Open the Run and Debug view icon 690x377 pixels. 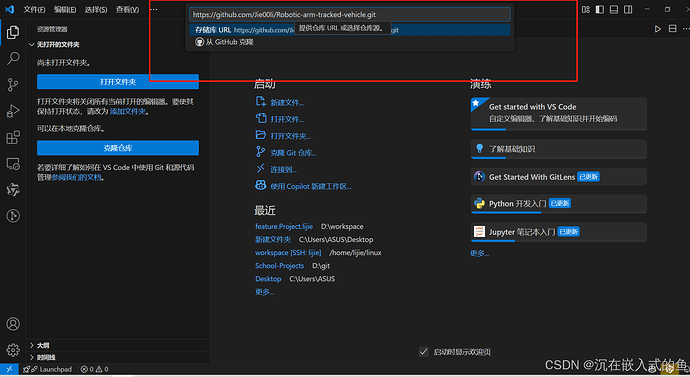(13, 111)
